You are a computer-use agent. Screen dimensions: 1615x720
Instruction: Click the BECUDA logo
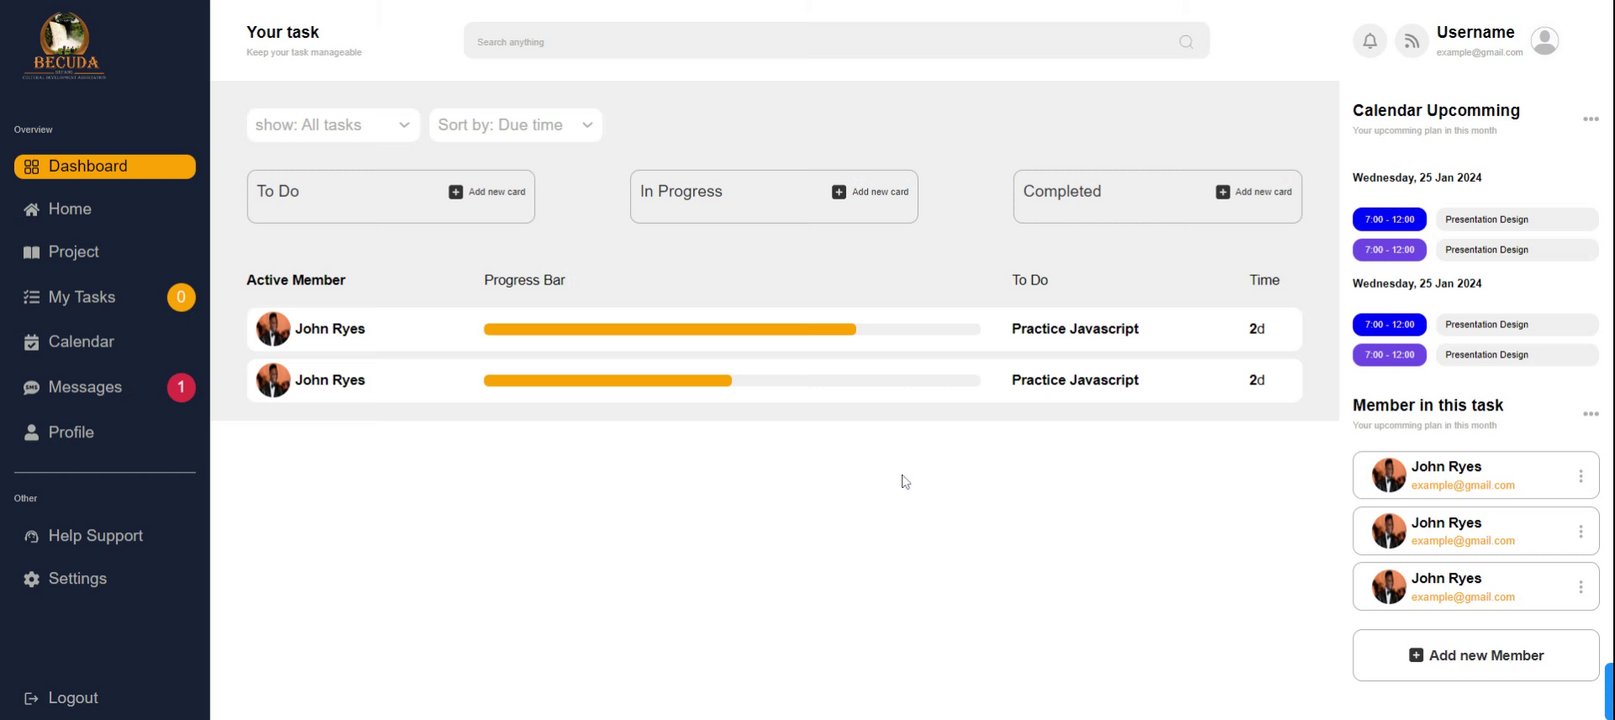(65, 47)
